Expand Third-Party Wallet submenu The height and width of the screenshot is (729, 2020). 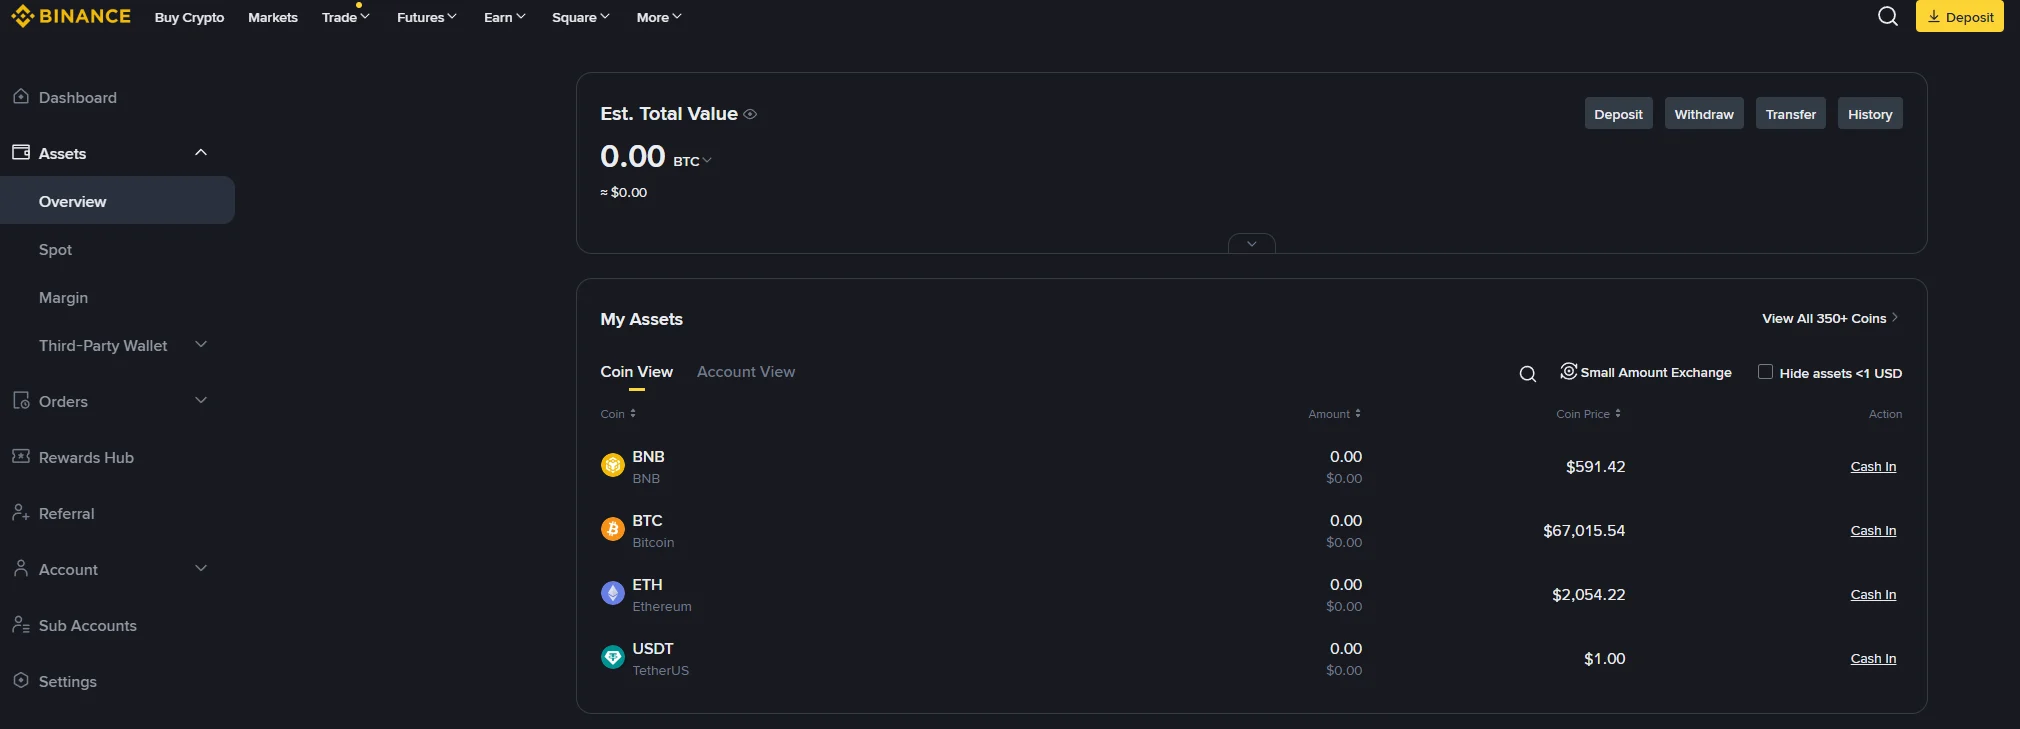tap(200, 345)
